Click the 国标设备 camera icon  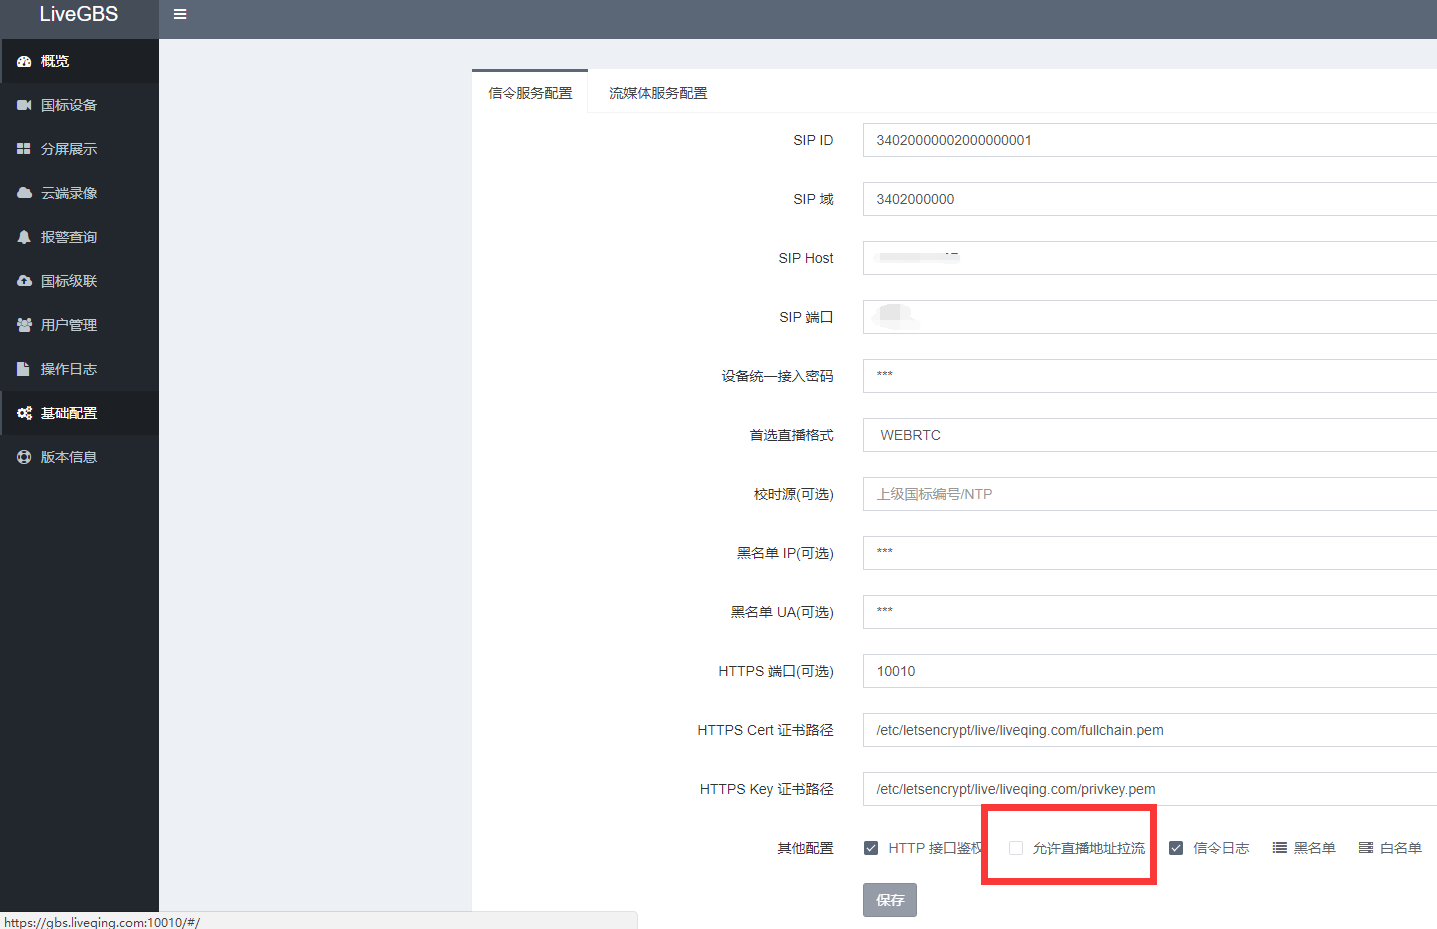[24, 105]
